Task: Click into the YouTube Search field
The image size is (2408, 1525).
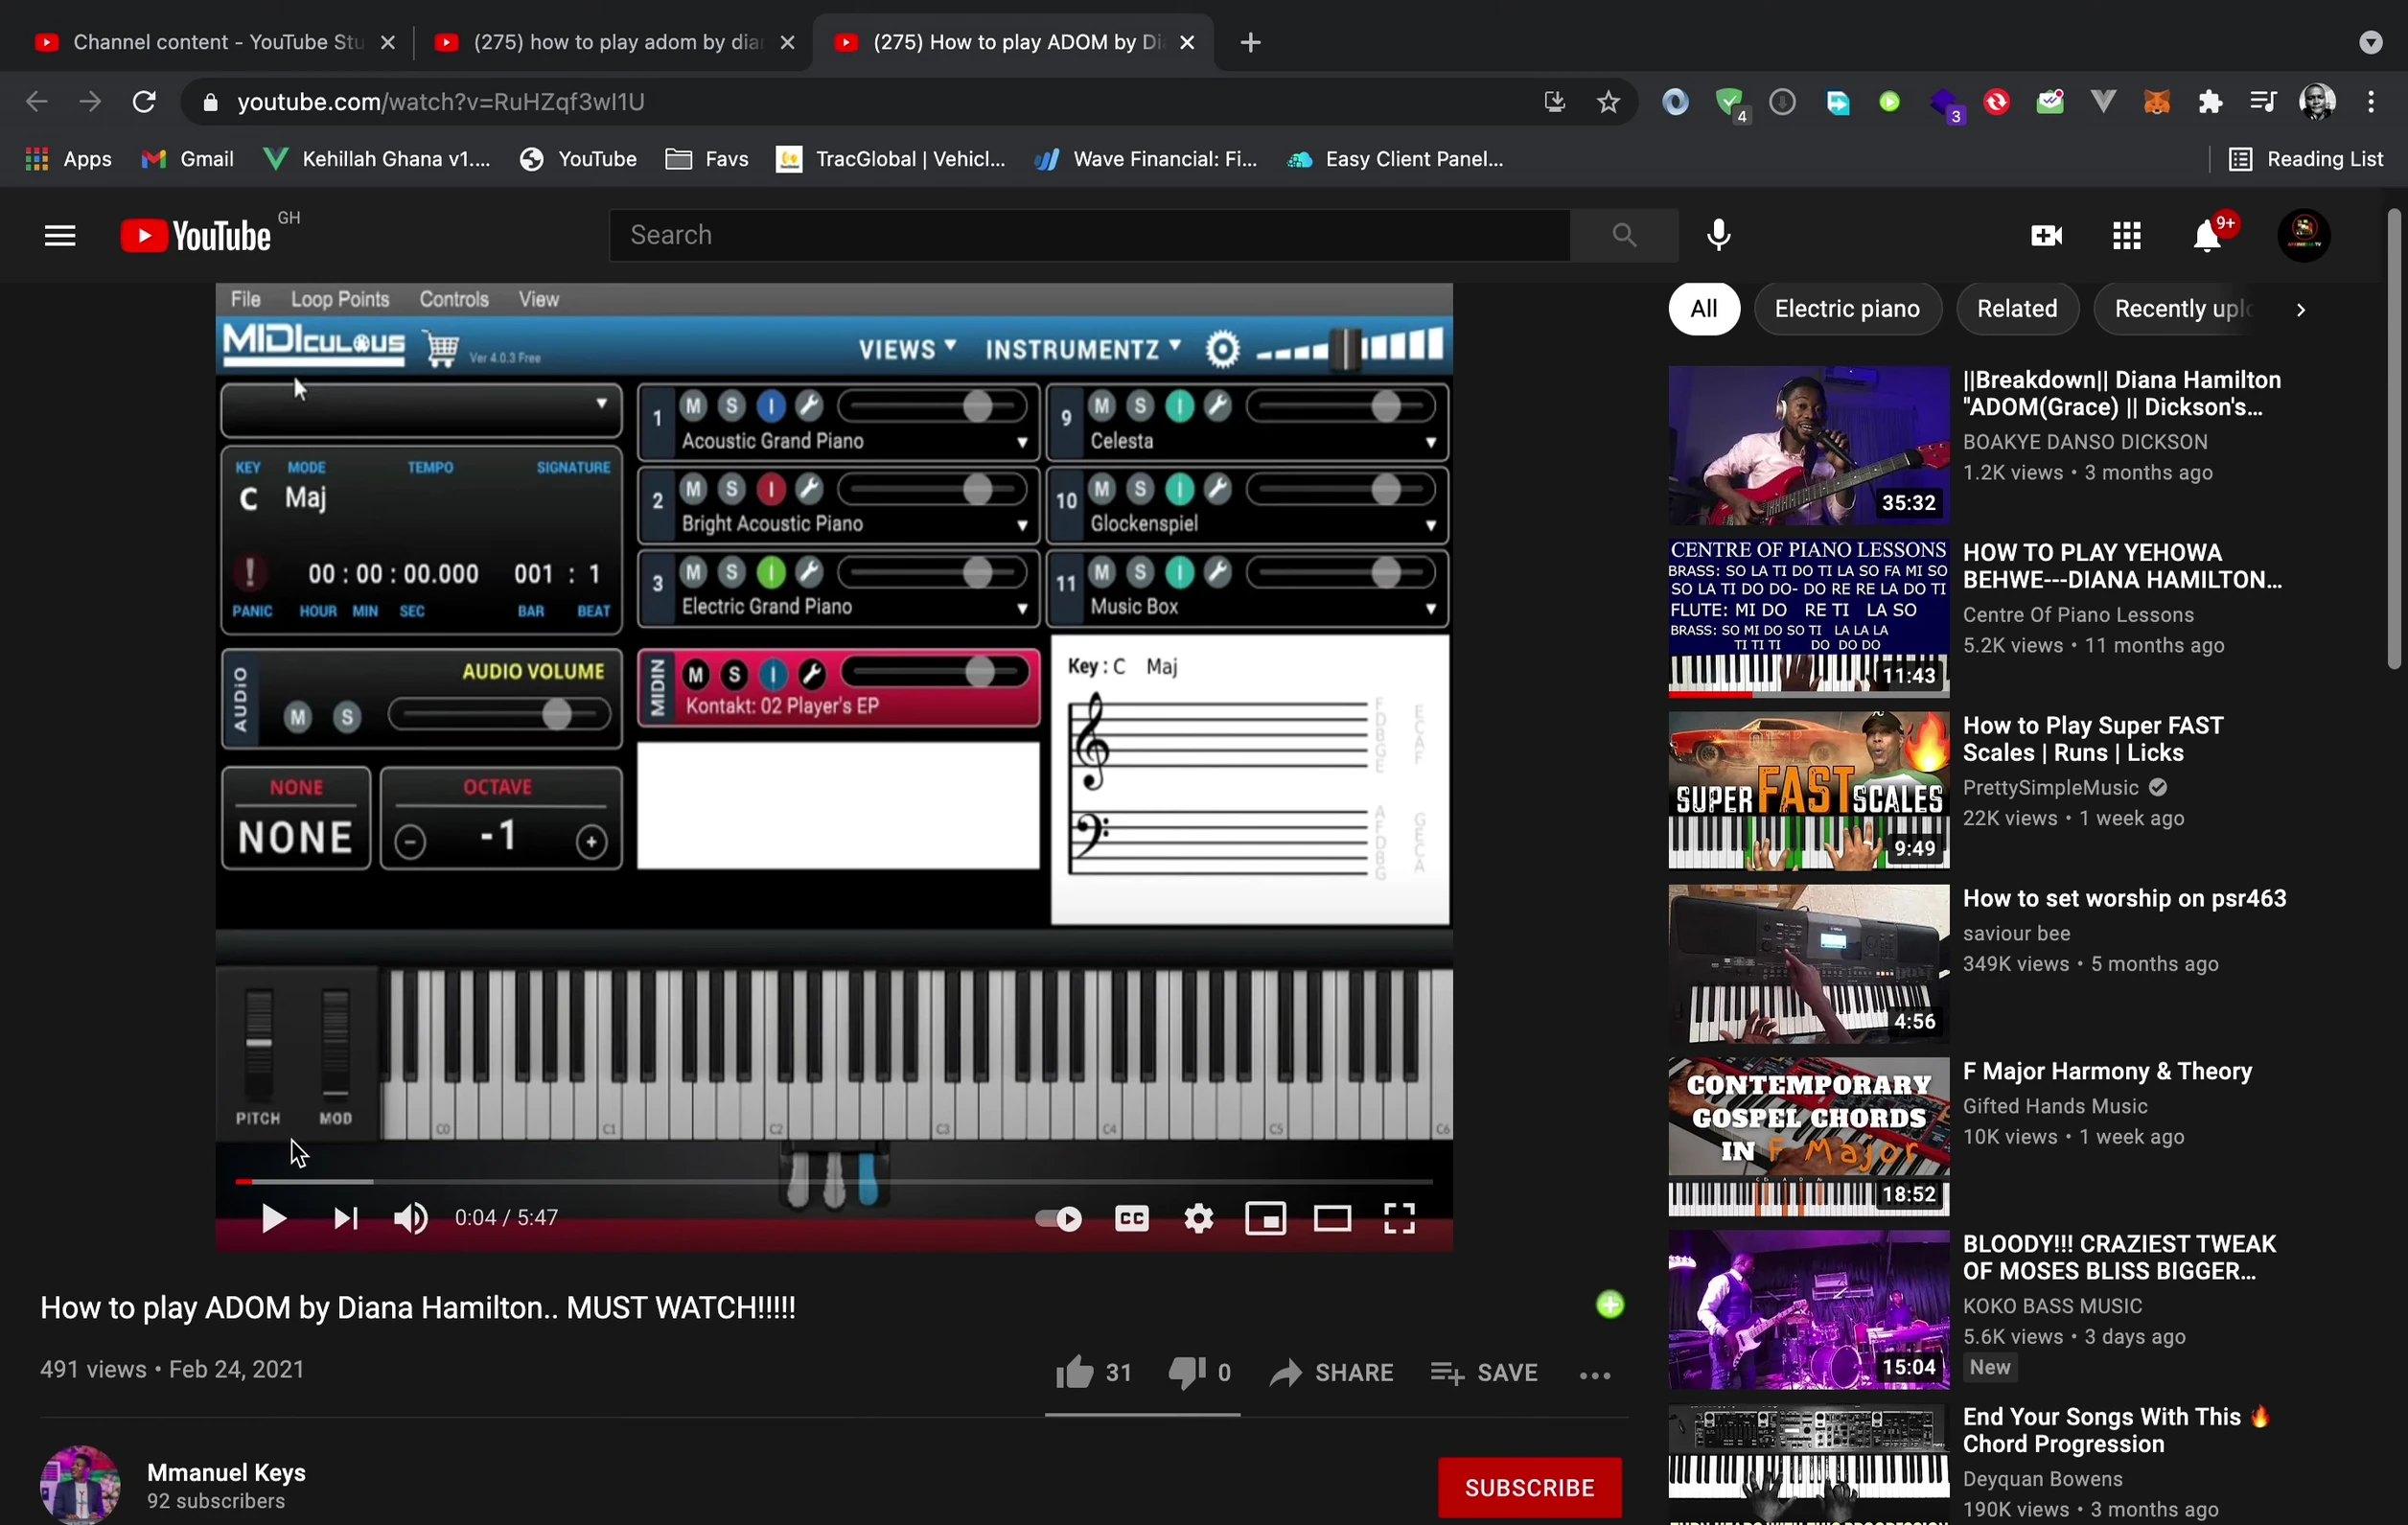Action: [1089, 236]
